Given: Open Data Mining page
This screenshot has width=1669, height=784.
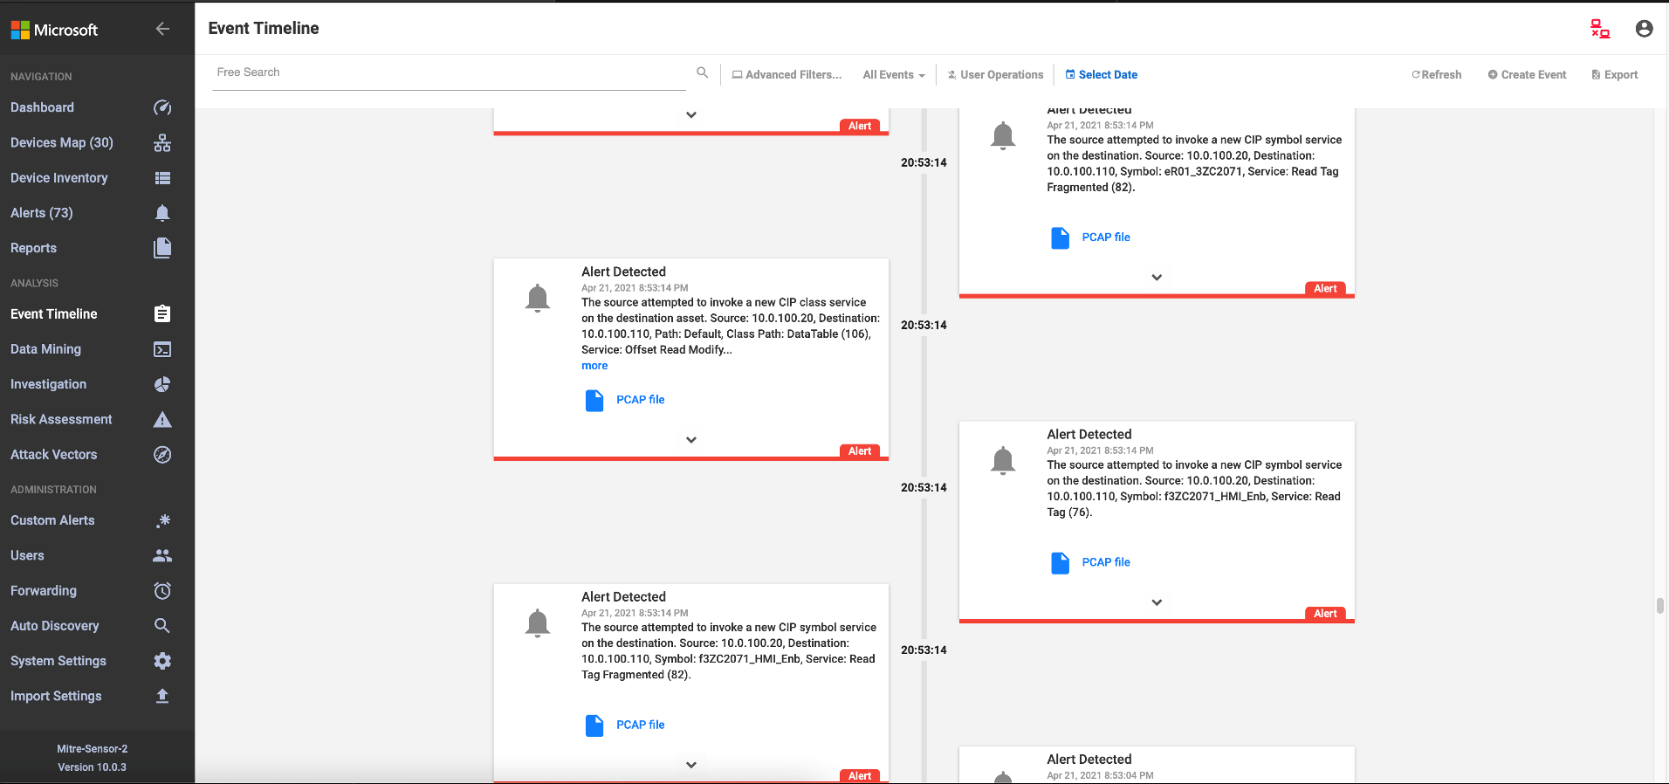Looking at the screenshot, I should pos(46,349).
